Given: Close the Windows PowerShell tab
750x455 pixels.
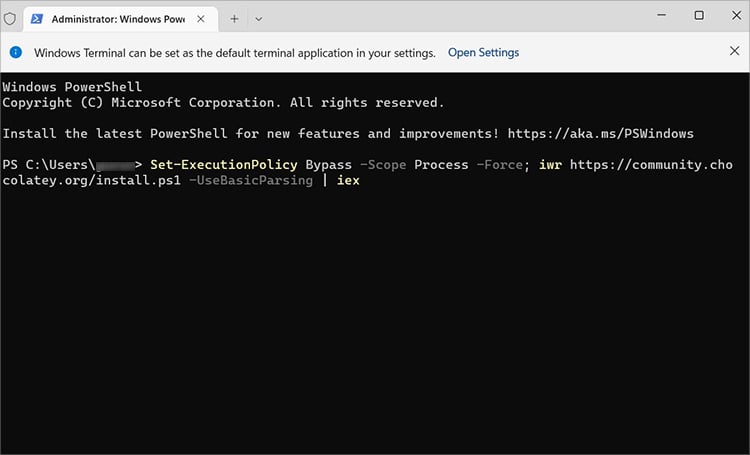Looking at the screenshot, I should click(204, 18).
